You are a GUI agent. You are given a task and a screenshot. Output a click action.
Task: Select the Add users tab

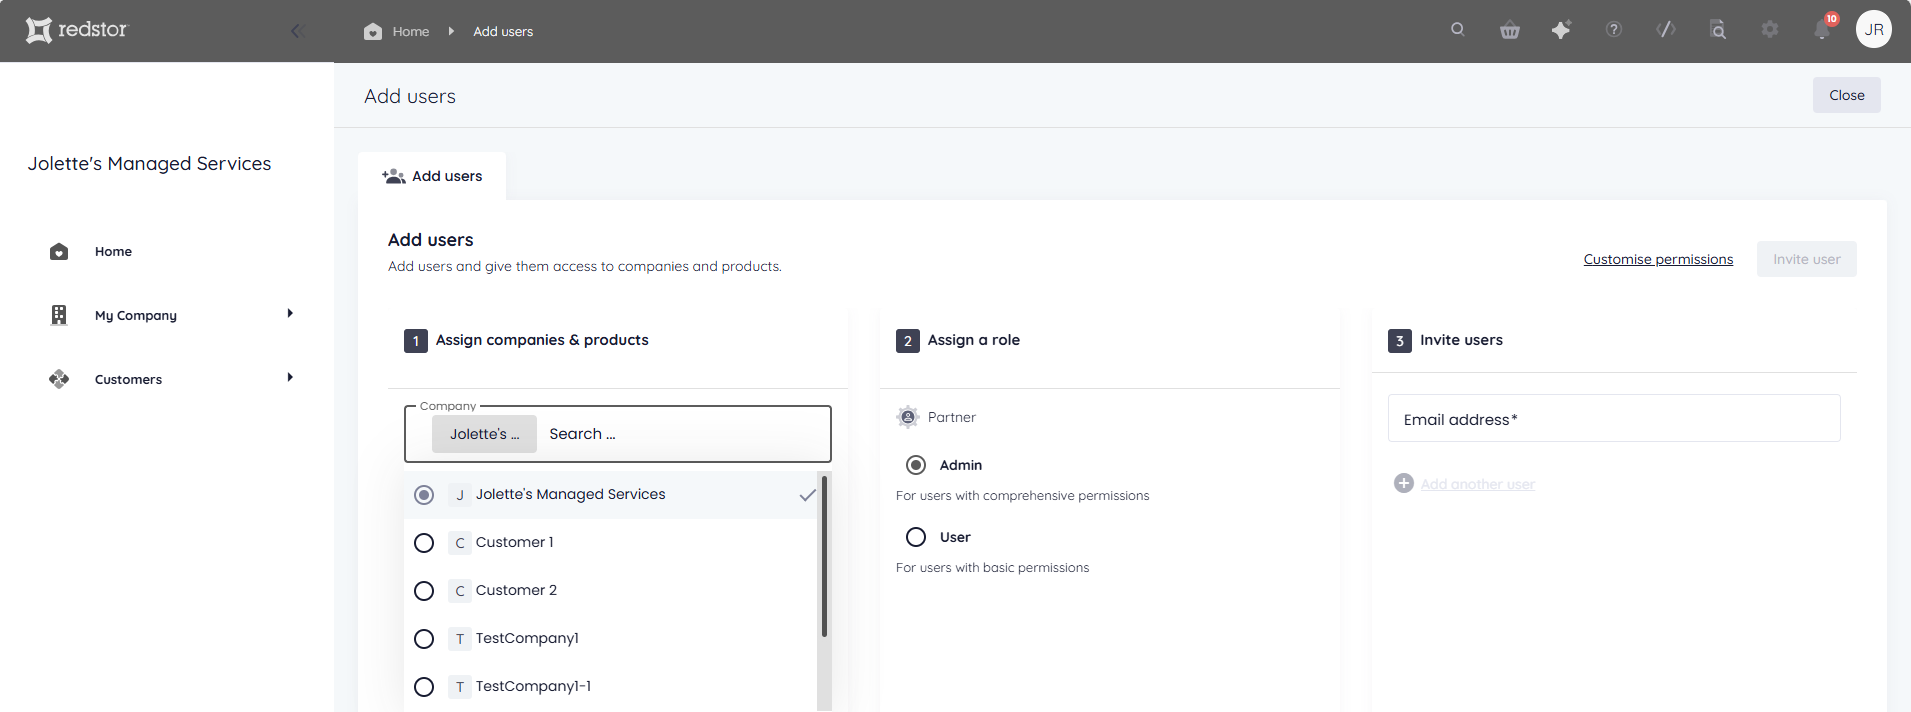click(x=432, y=176)
